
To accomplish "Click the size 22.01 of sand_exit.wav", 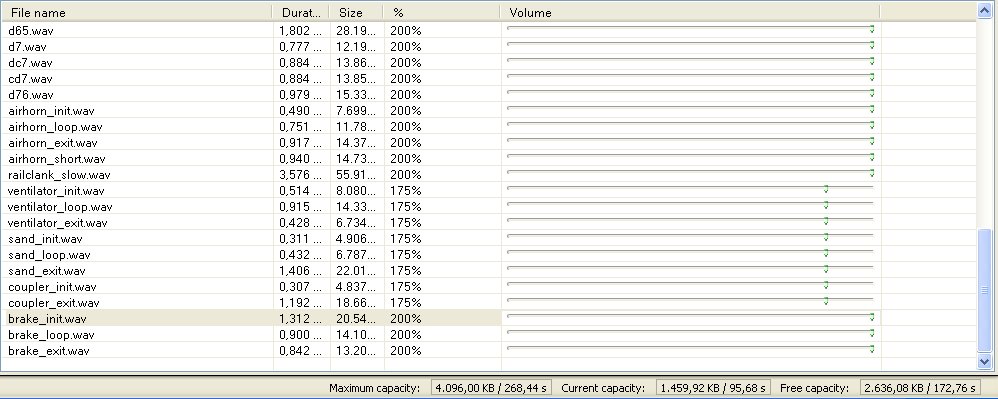I will [x=356, y=270].
